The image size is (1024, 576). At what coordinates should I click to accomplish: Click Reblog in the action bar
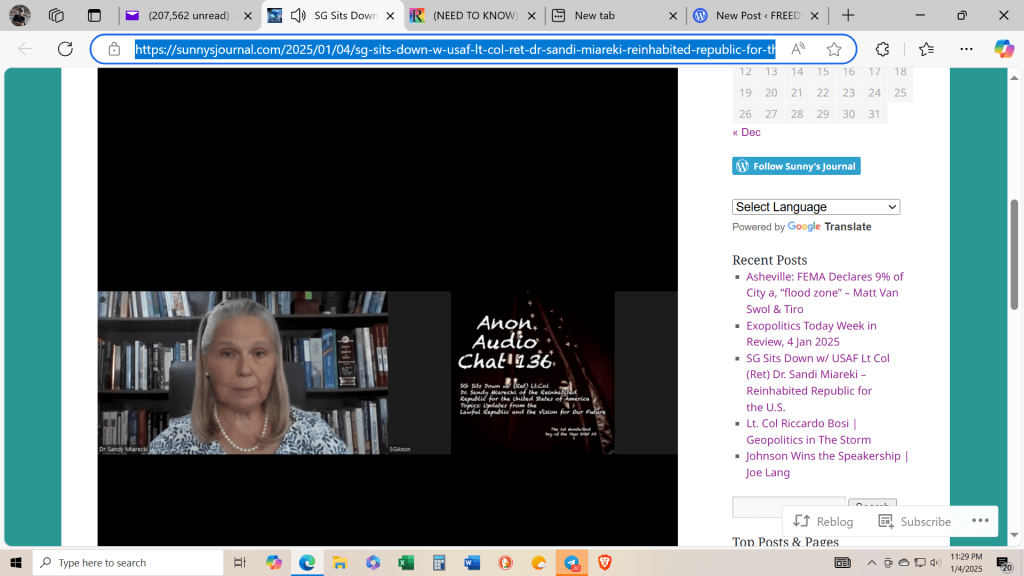(824, 521)
